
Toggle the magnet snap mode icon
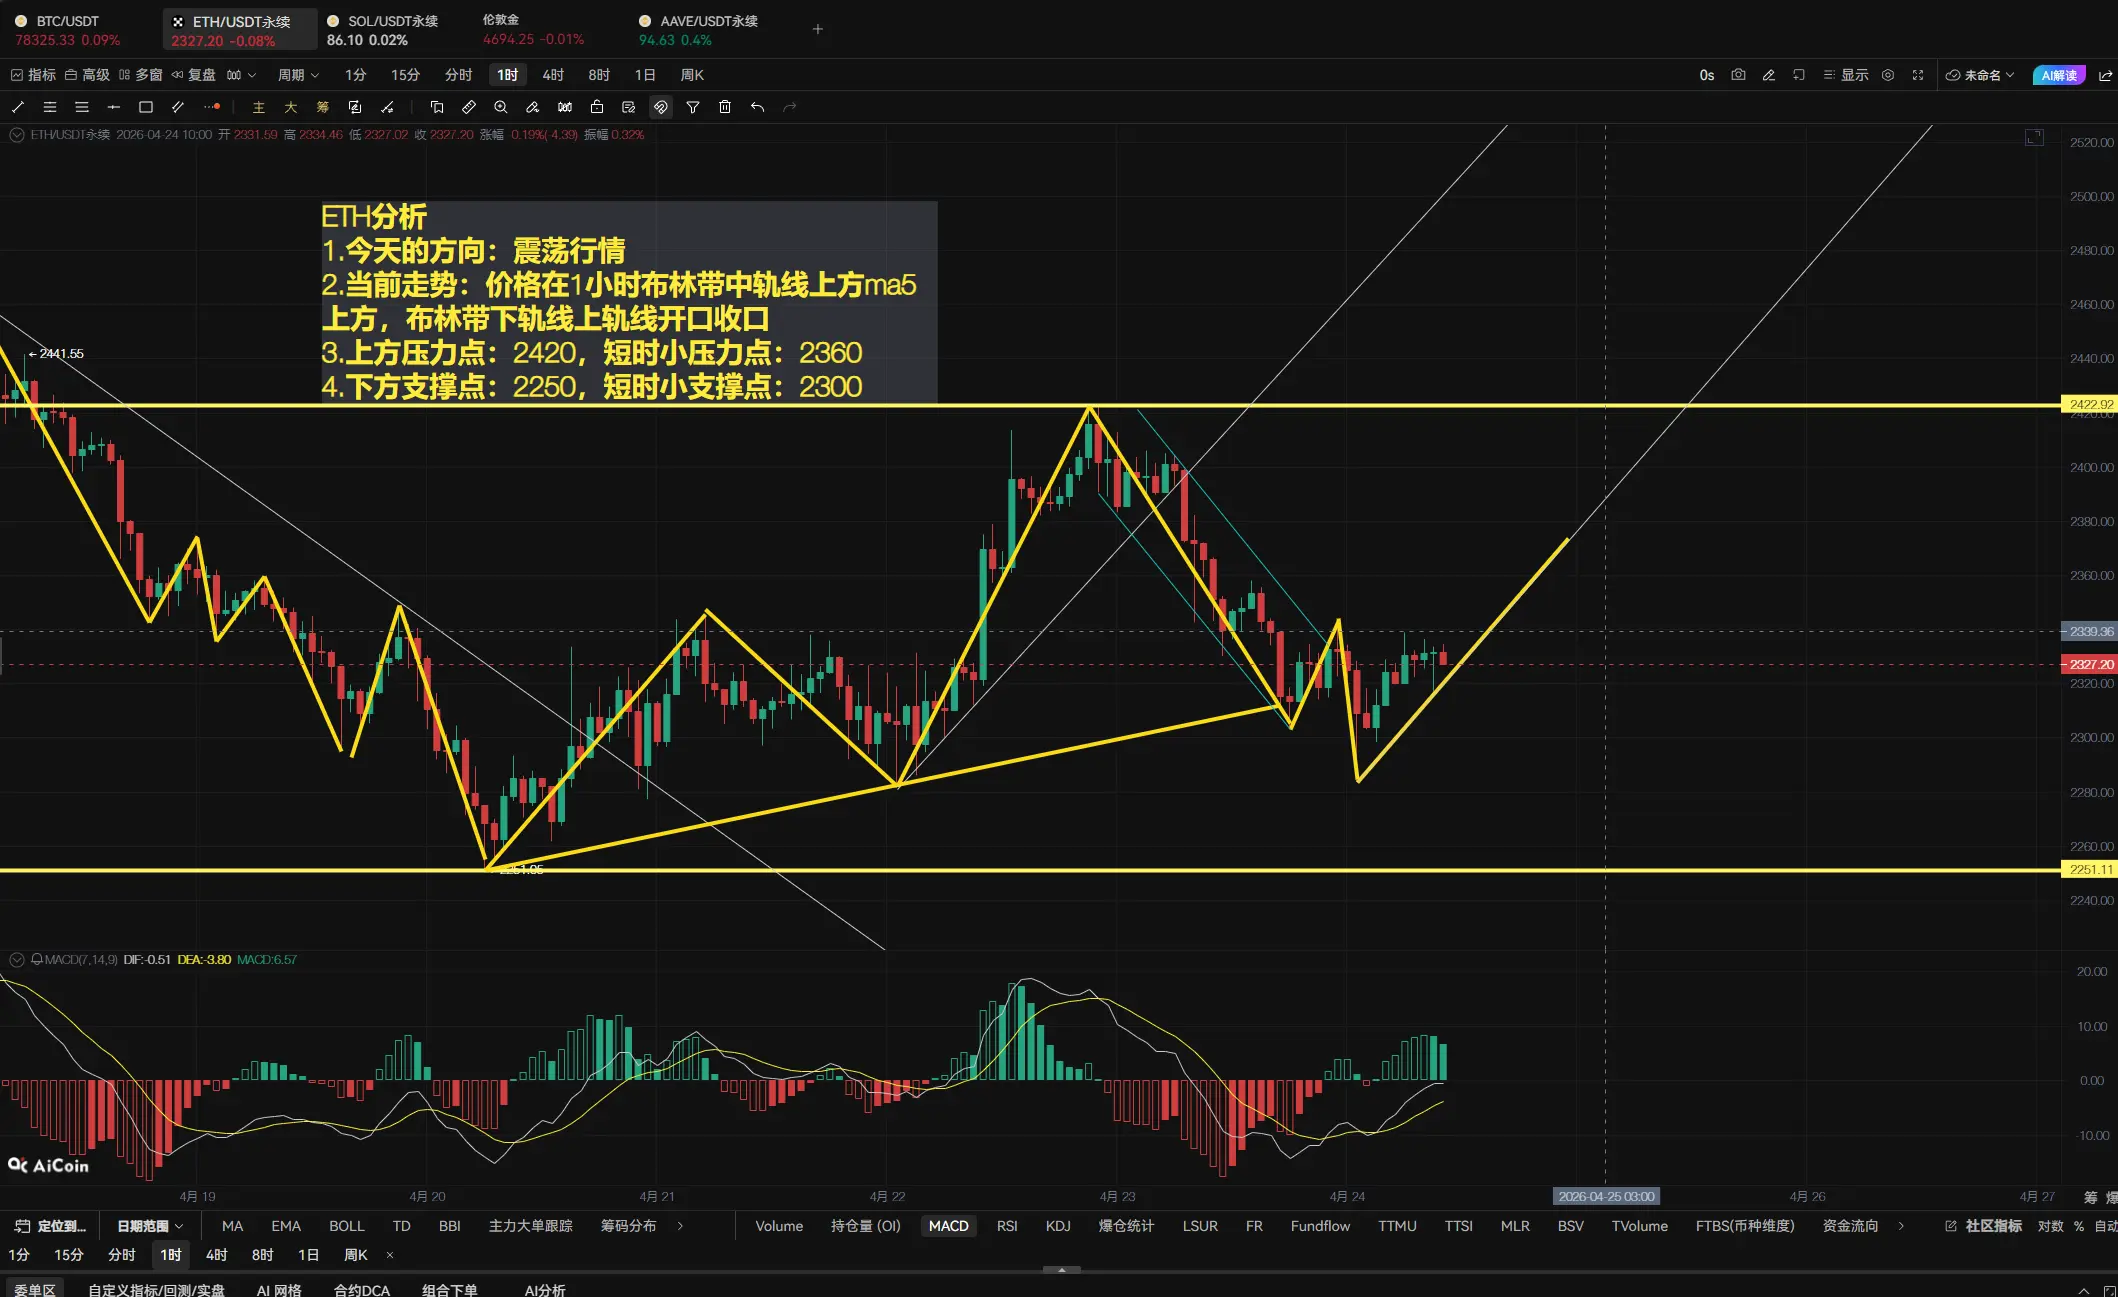click(x=661, y=107)
